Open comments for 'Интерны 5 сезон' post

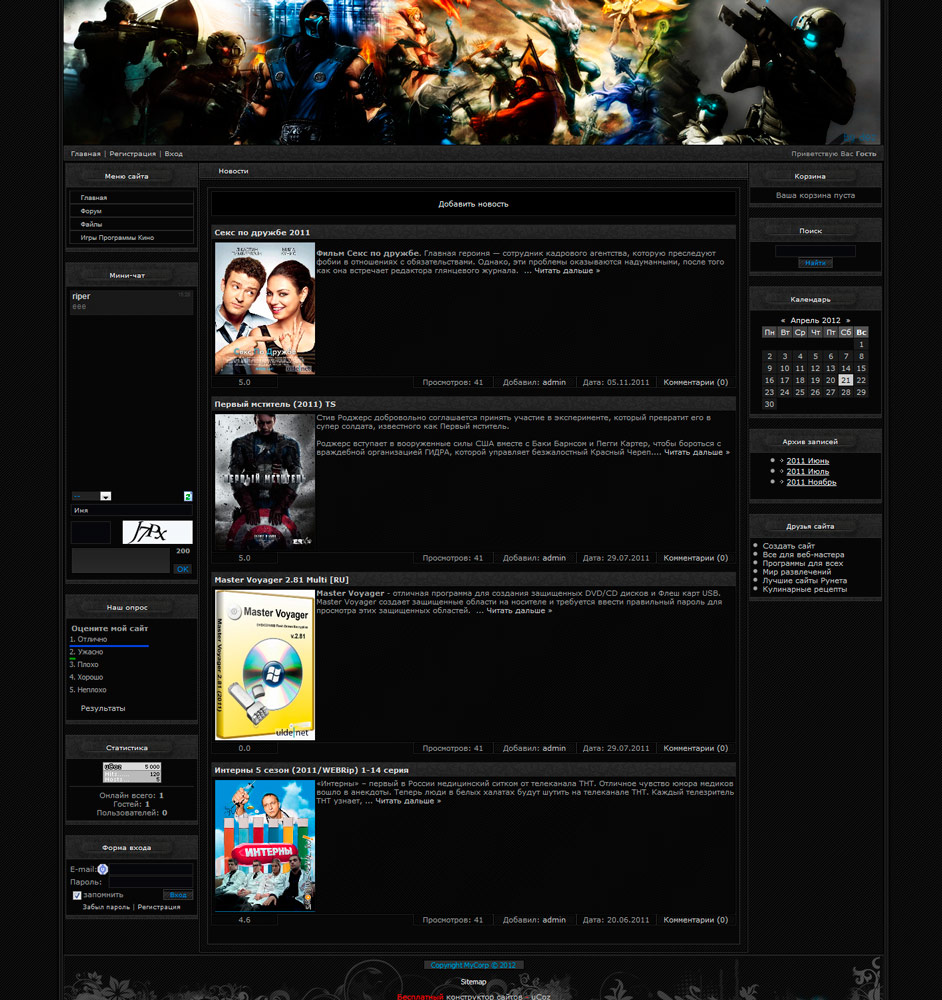(695, 920)
